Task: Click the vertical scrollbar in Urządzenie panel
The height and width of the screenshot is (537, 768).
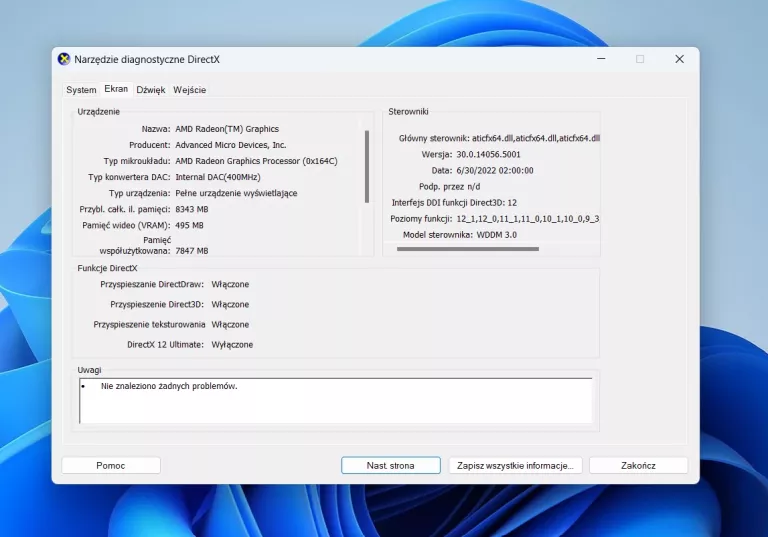Action: coord(367,165)
